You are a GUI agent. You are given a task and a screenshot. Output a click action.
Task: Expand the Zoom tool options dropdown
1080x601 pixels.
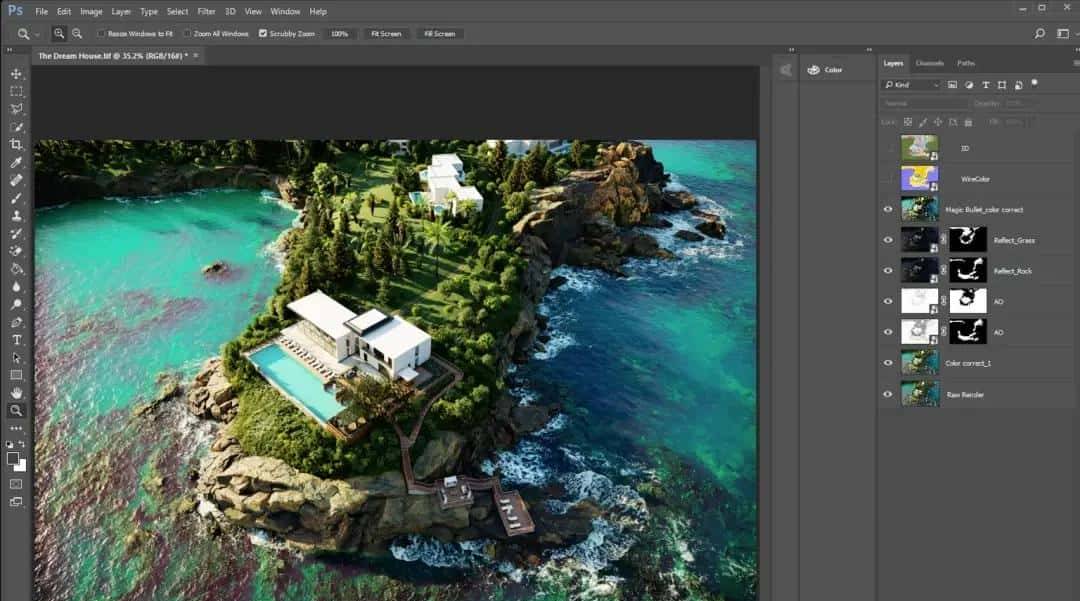click(x=35, y=33)
